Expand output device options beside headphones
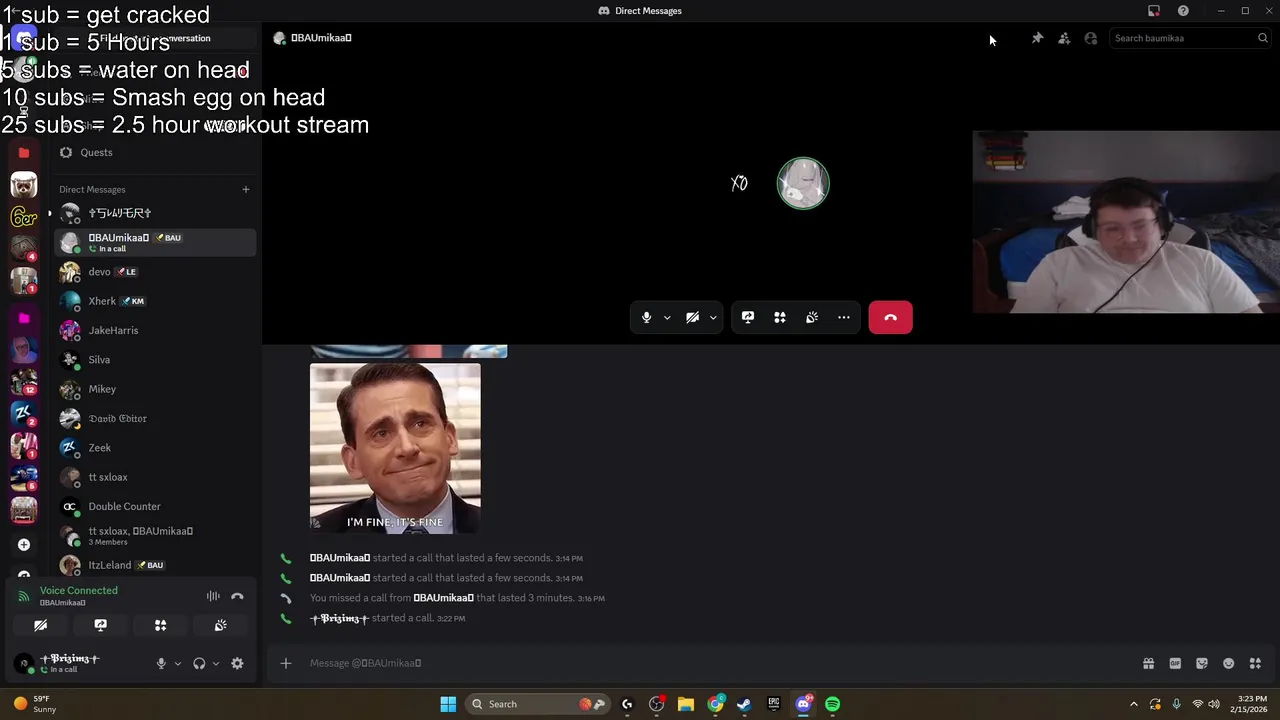Viewport: 1280px width, 720px height. [216, 663]
